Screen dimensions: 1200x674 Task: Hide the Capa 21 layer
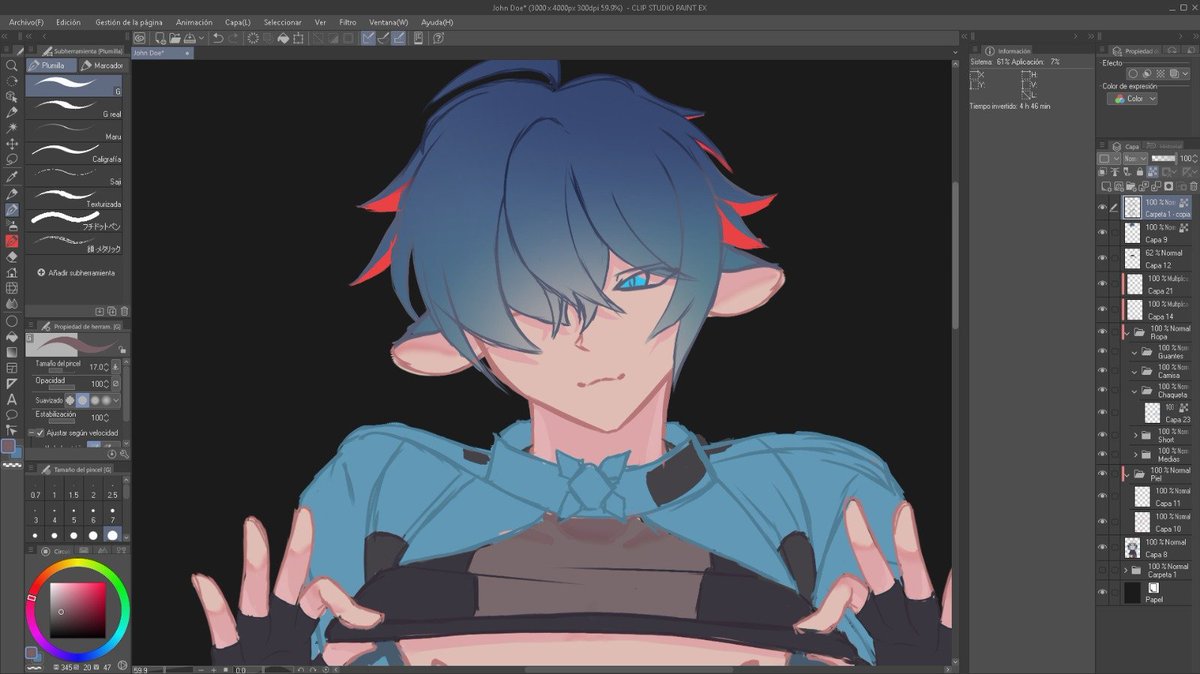click(1103, 284)
